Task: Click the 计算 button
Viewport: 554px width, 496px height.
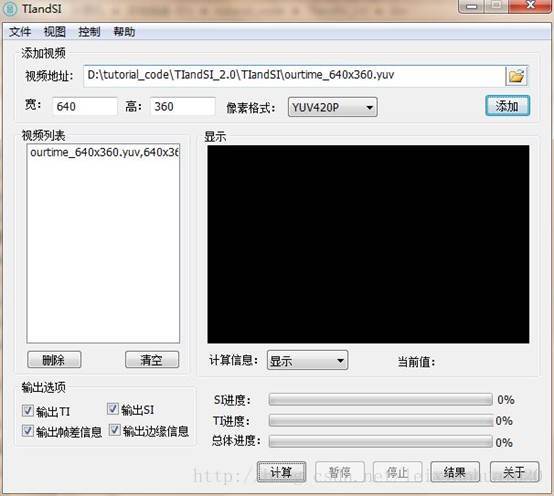Action: click(x=281, y=472)
